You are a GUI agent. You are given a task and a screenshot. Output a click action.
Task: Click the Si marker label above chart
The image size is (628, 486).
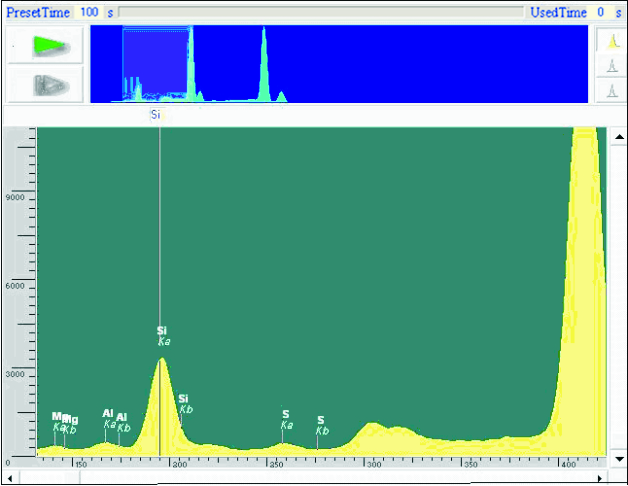coord(156,115)
